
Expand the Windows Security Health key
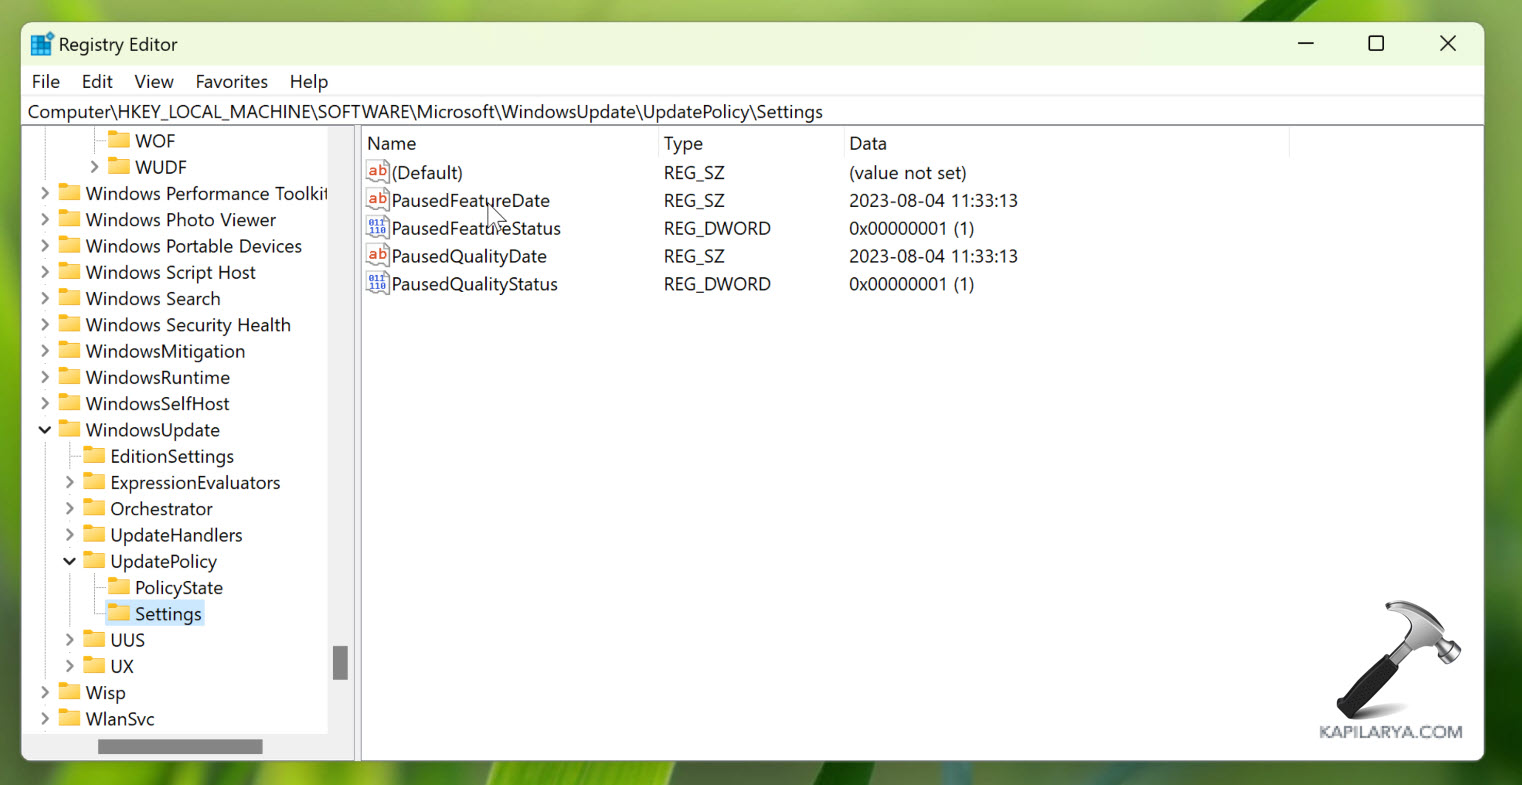pyautogui.click(x=45, y=324)
